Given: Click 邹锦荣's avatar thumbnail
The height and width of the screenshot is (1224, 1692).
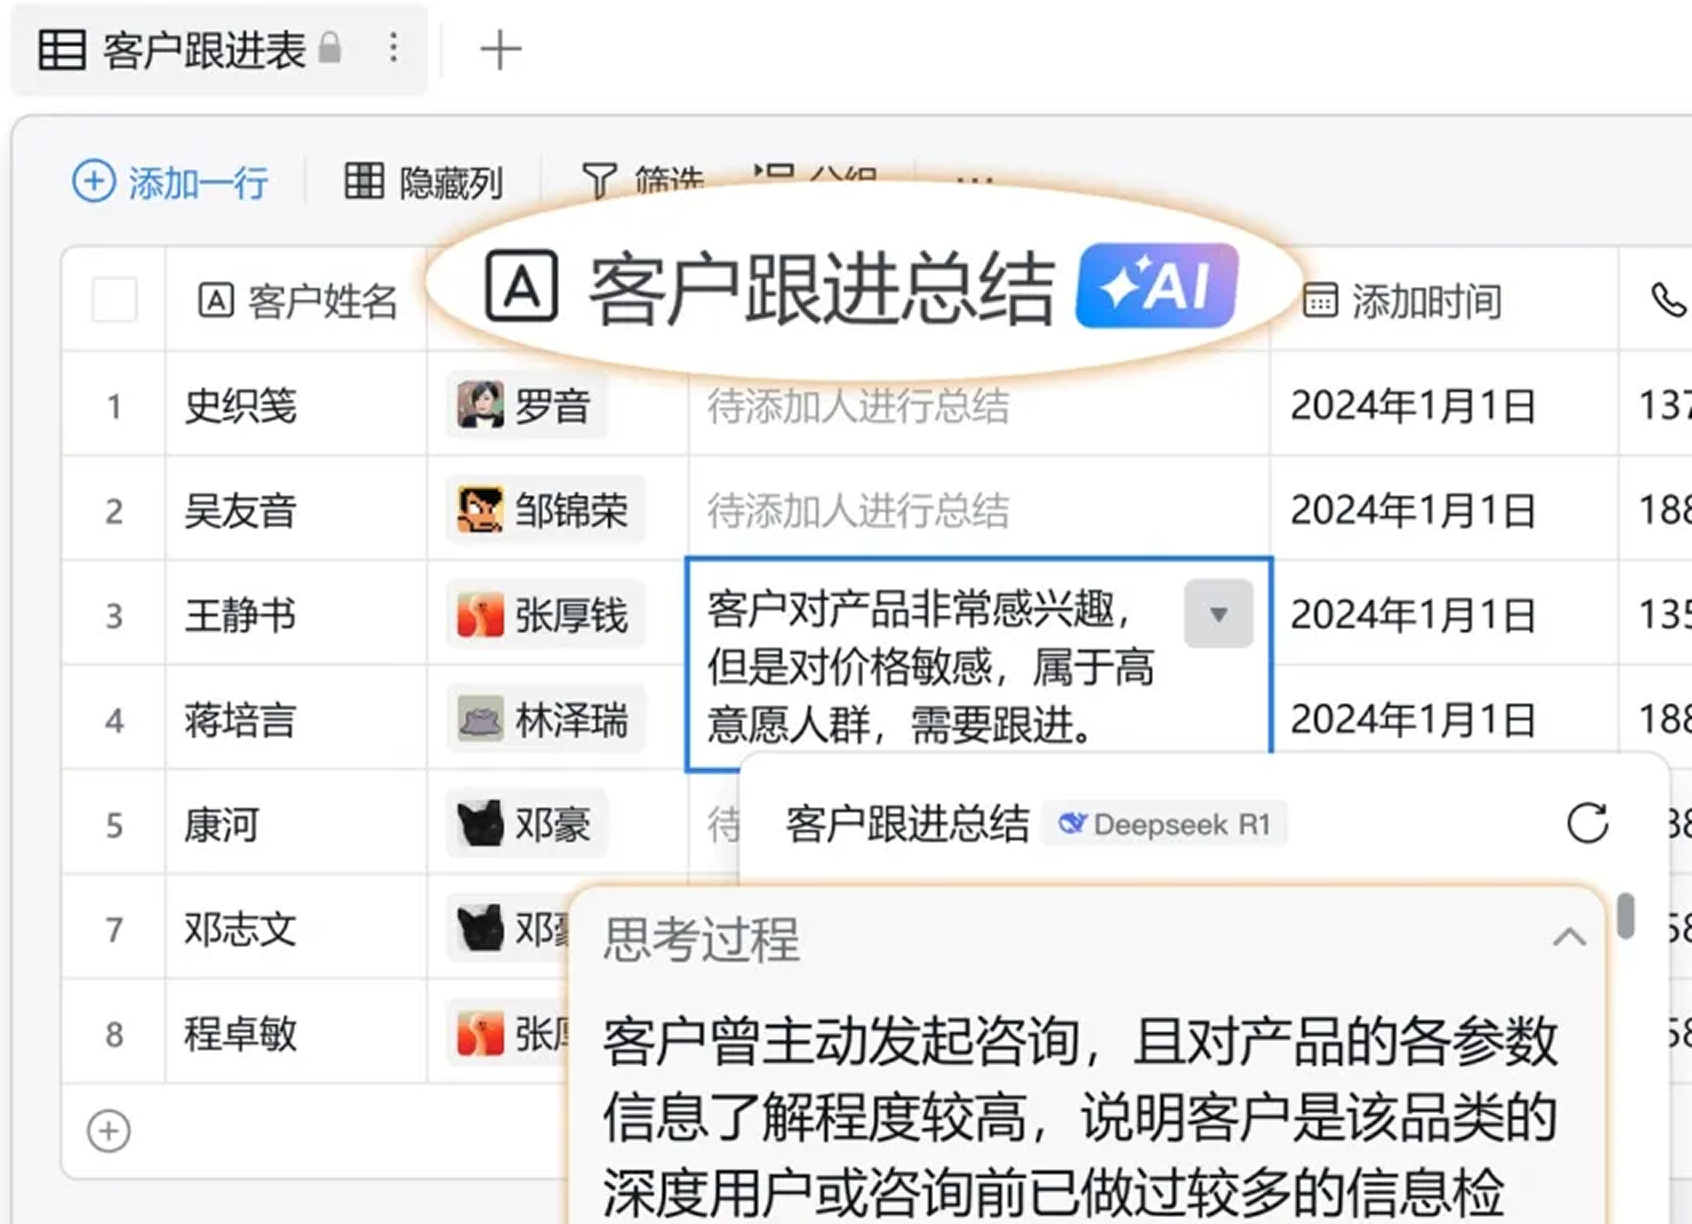Looking at the screenshot, I should (480, 510).
